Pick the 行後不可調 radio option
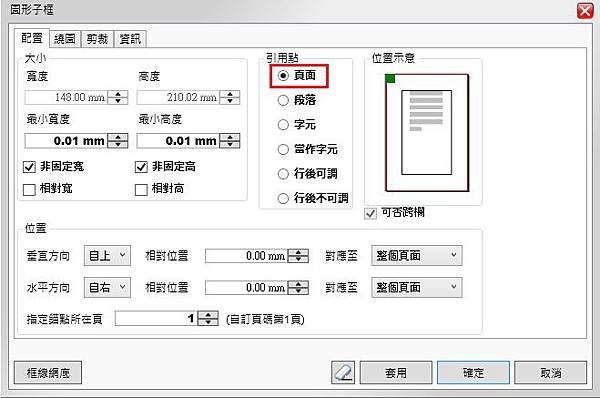Image resolution: width=600 pixels, height=398 pixels. (283, 198)
